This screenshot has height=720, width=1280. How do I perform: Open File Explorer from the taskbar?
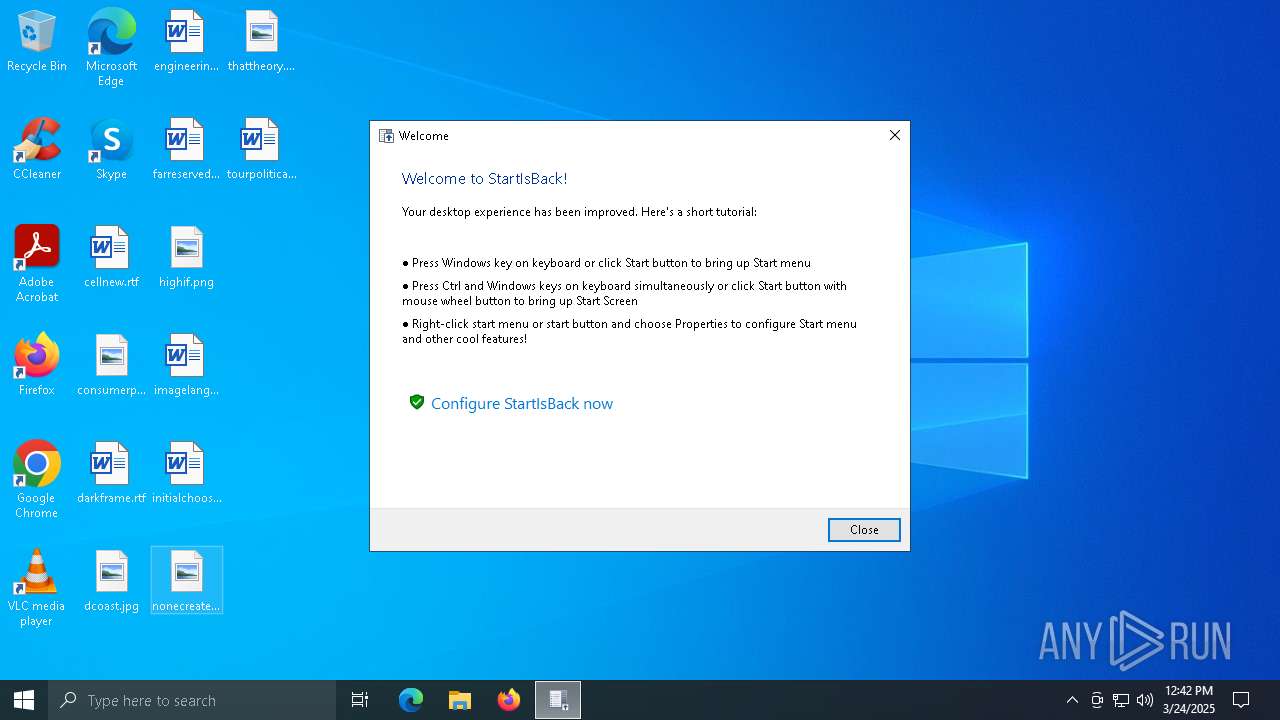(x=460, y=700)
